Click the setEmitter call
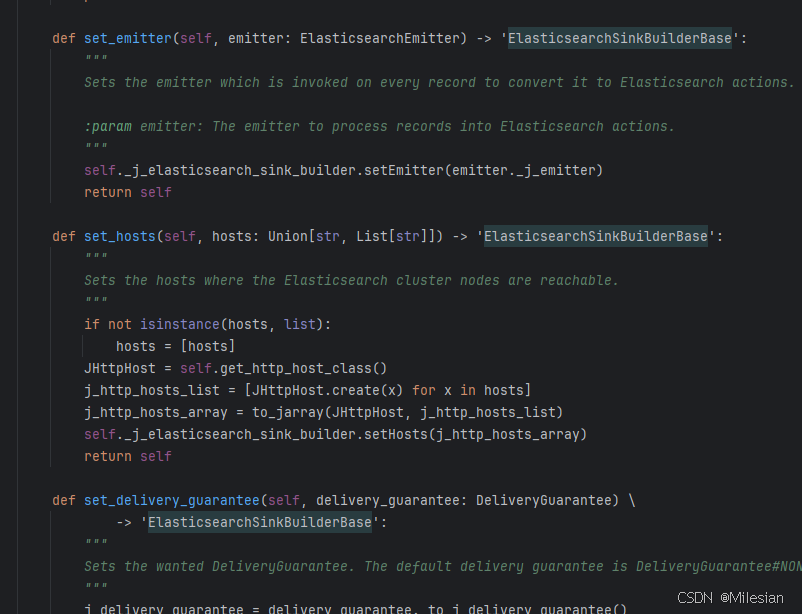Viewport: 802px width, 614px height. point(404,170)
